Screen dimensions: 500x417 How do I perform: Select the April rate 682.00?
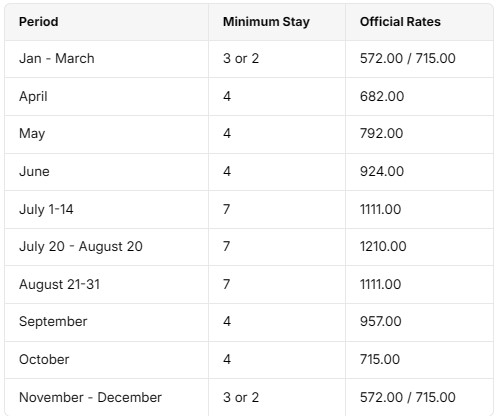382,97
